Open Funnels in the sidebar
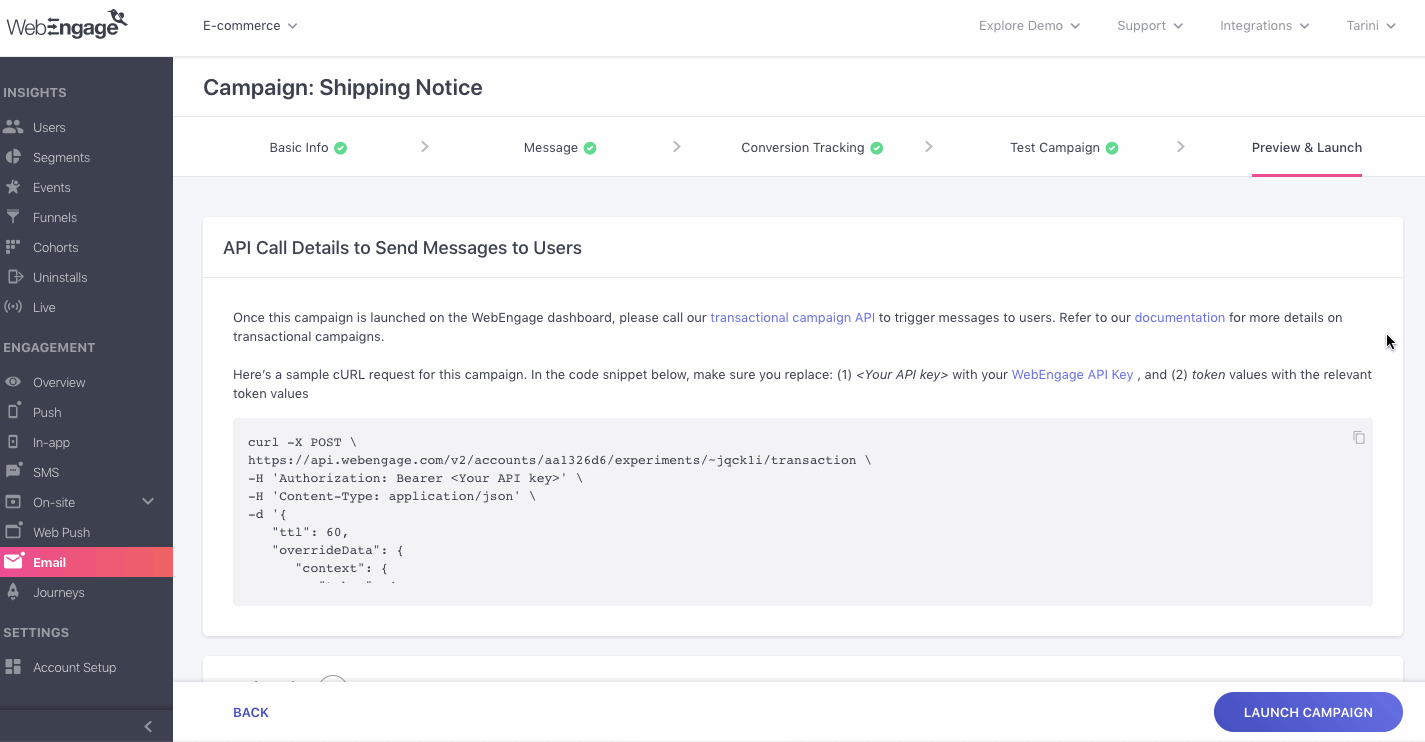 click(x=55, y=217)
